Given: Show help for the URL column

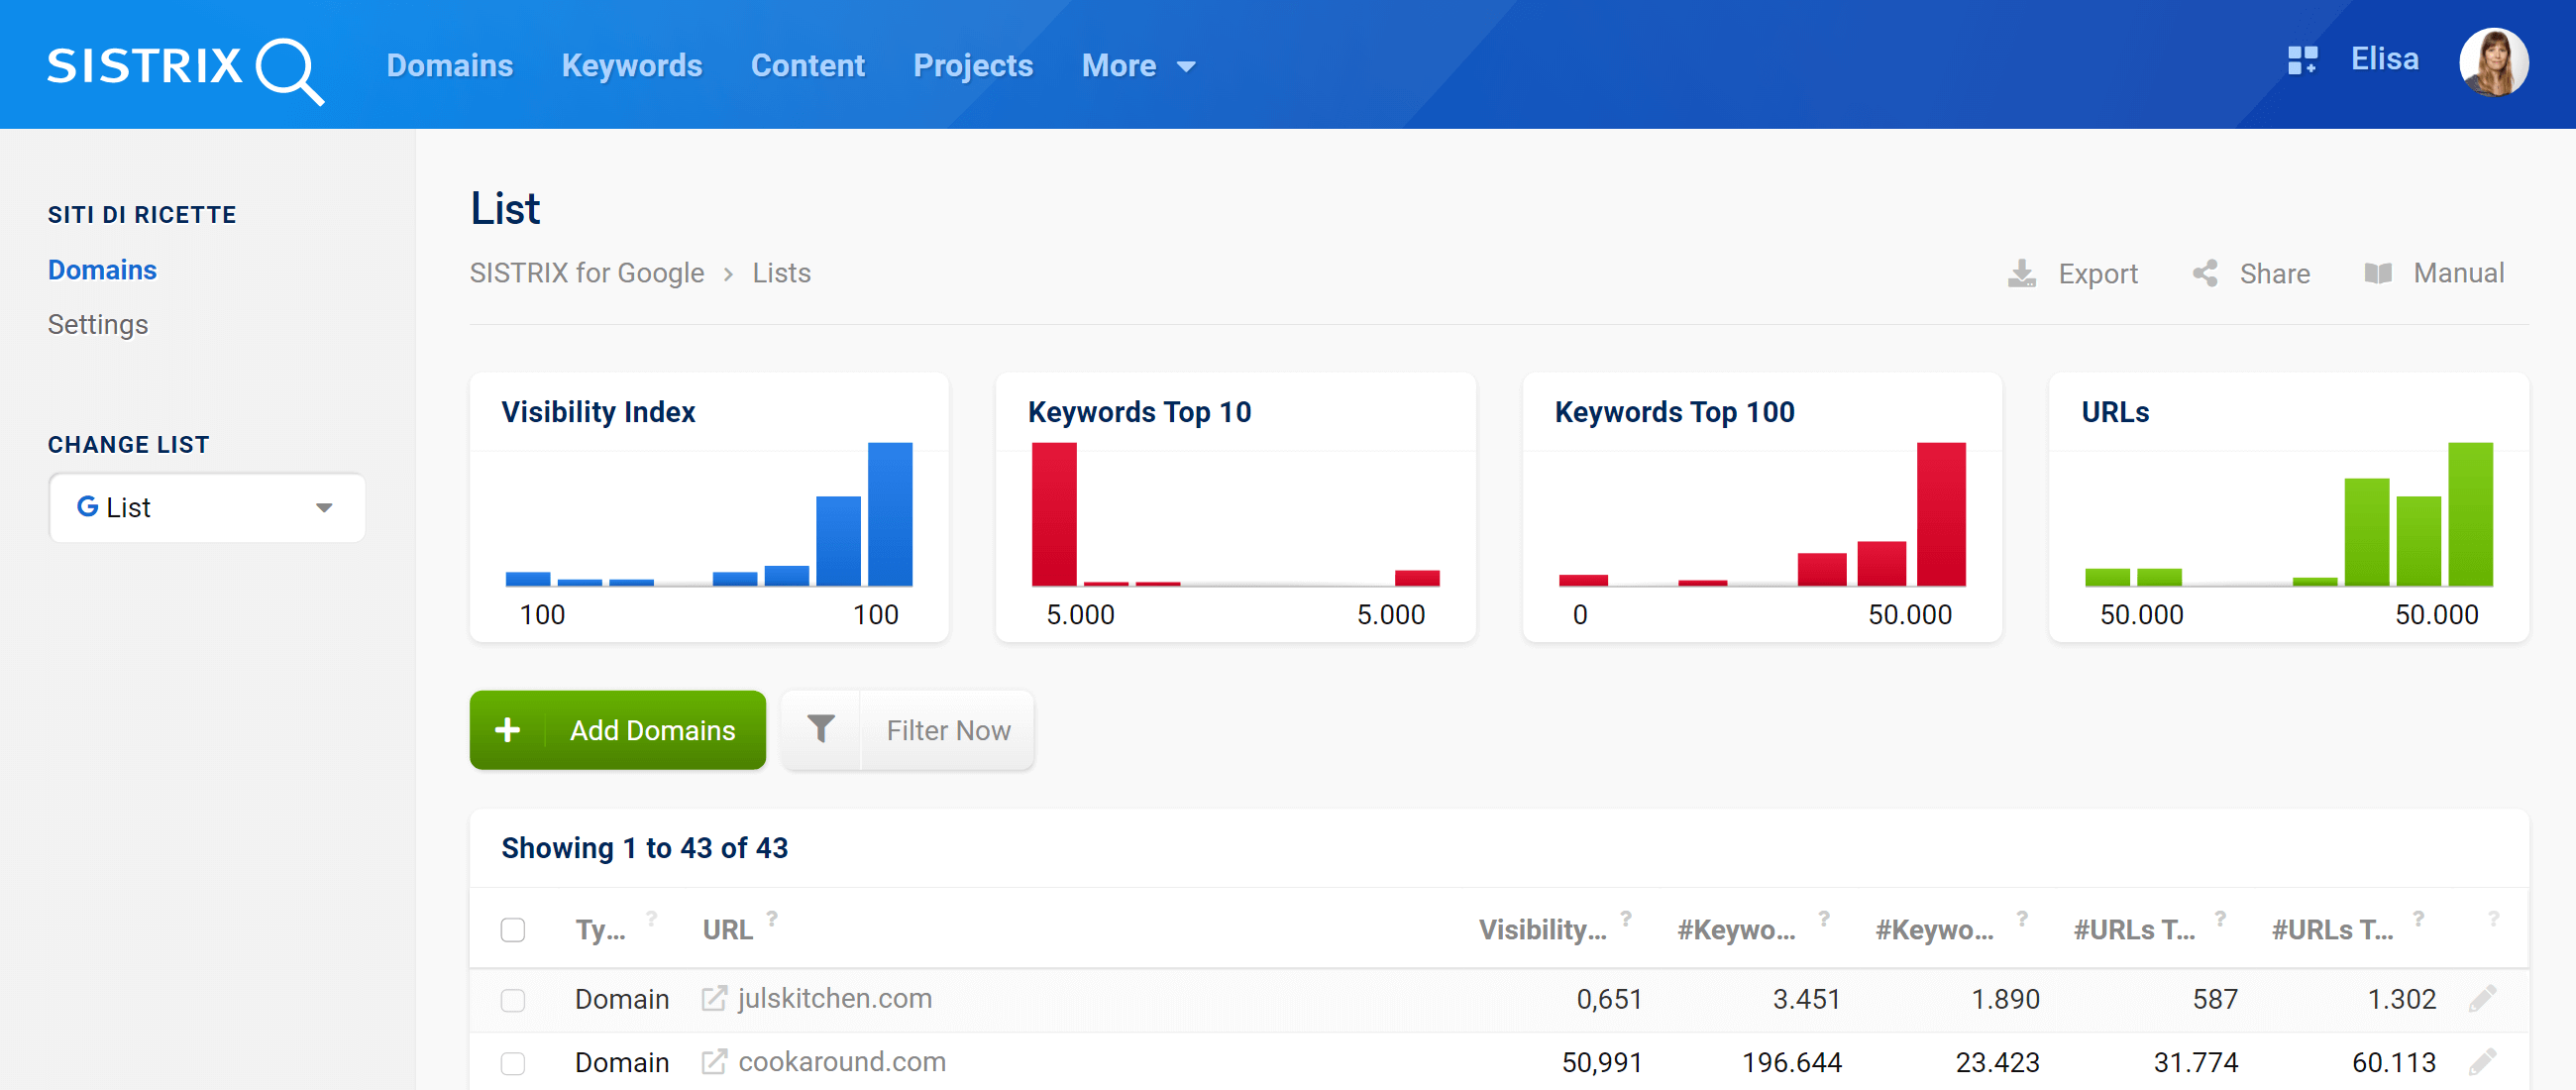Looking at the screenshot, I should coord(772,918).
